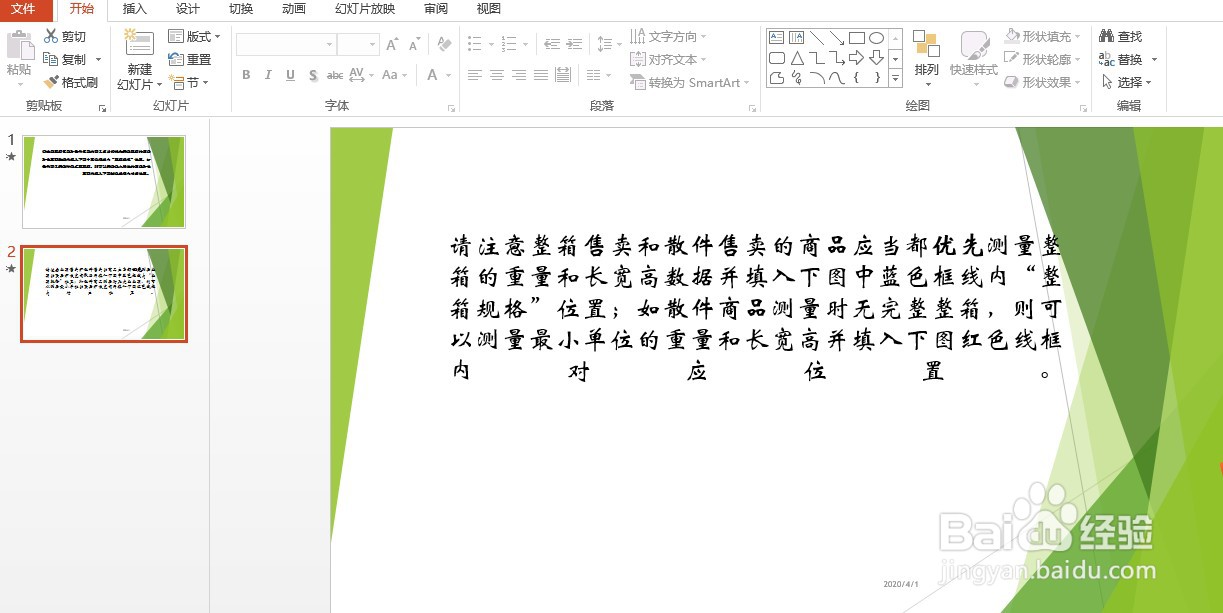This screenshot has height=613, width=1223.
Task: Switch to the Slide Show (幻灯片放映) tab
Action: (x=364, y=9)
